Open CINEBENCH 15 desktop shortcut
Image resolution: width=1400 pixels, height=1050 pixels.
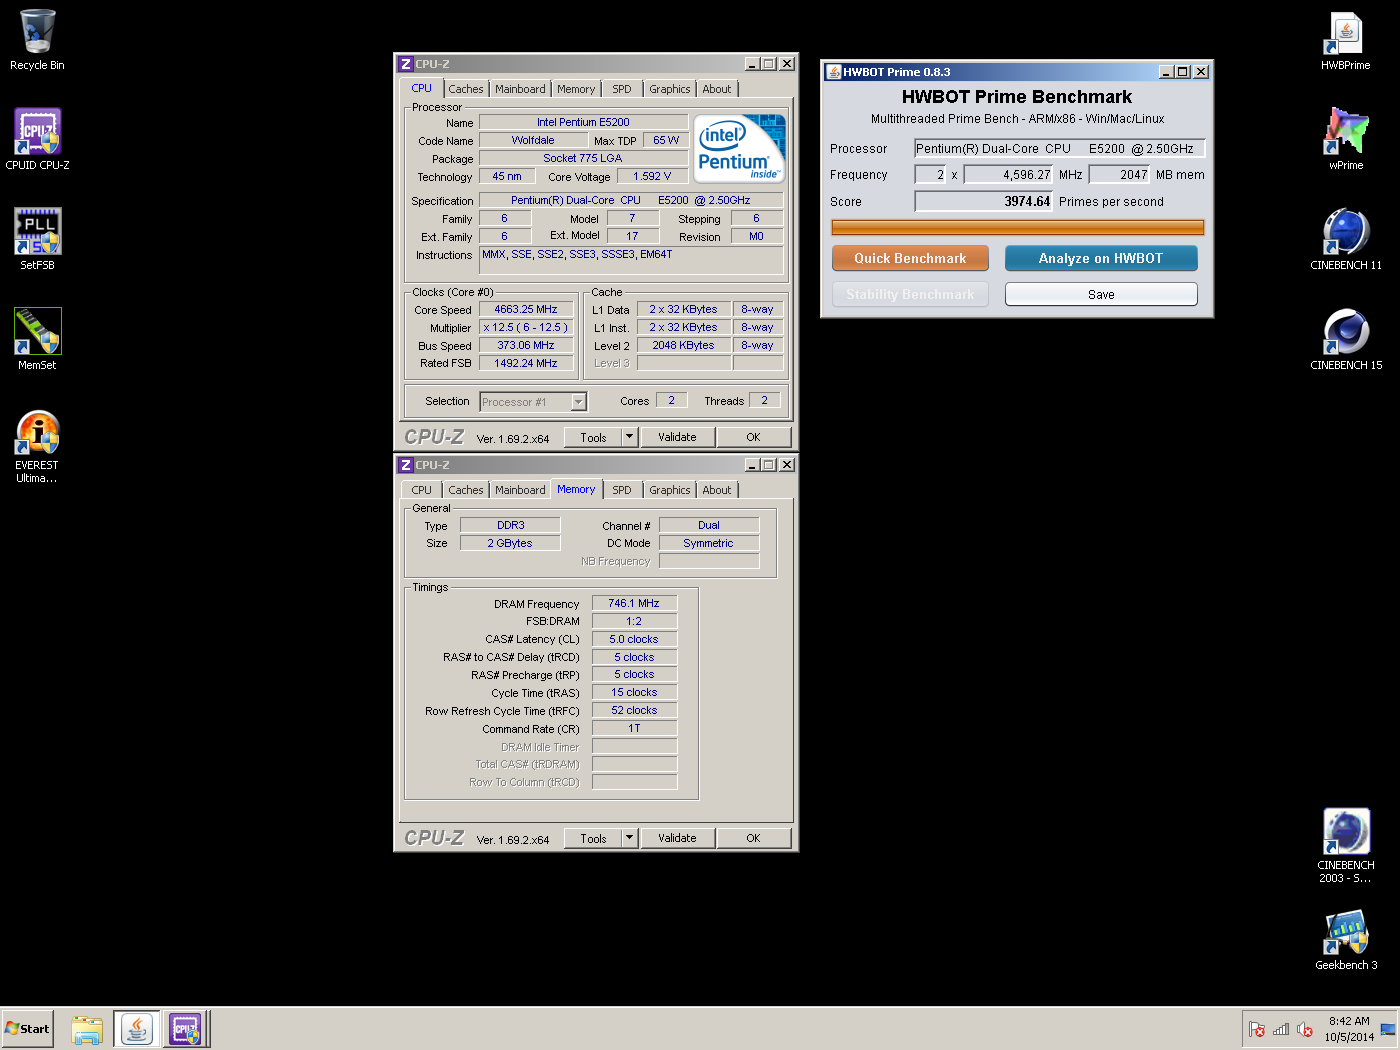point(1346,340)
